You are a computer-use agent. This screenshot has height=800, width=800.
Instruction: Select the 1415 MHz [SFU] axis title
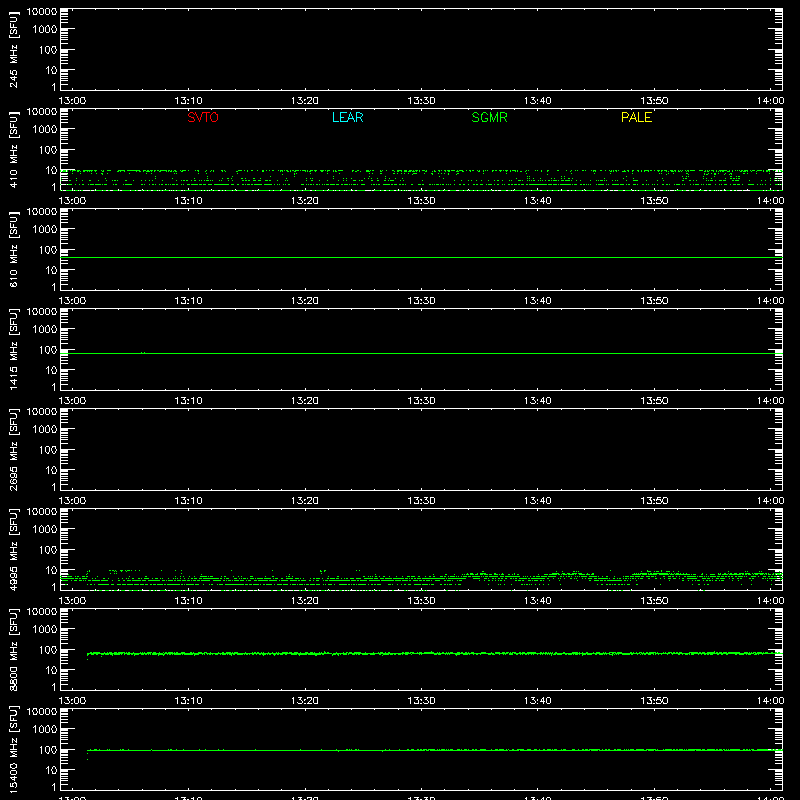click(14, 349)
